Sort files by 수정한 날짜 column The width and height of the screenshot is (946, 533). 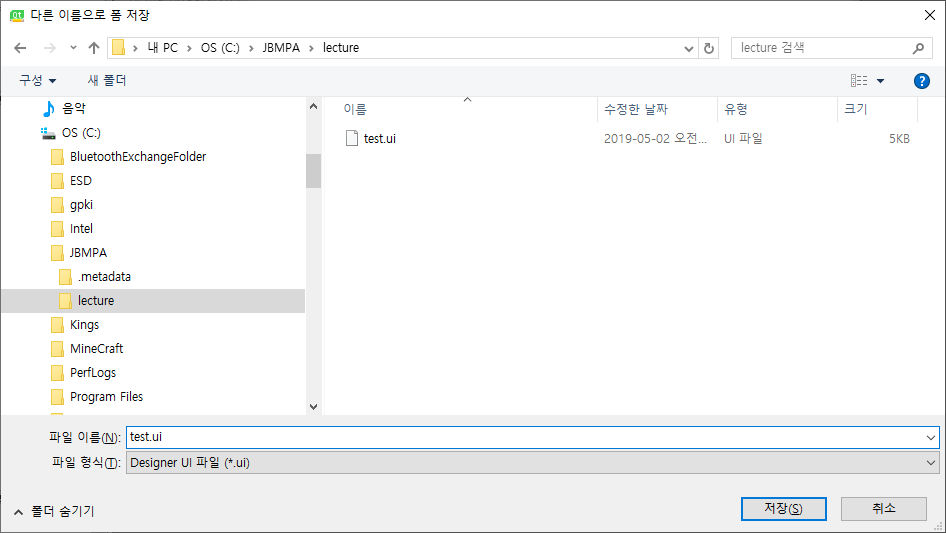636,109
